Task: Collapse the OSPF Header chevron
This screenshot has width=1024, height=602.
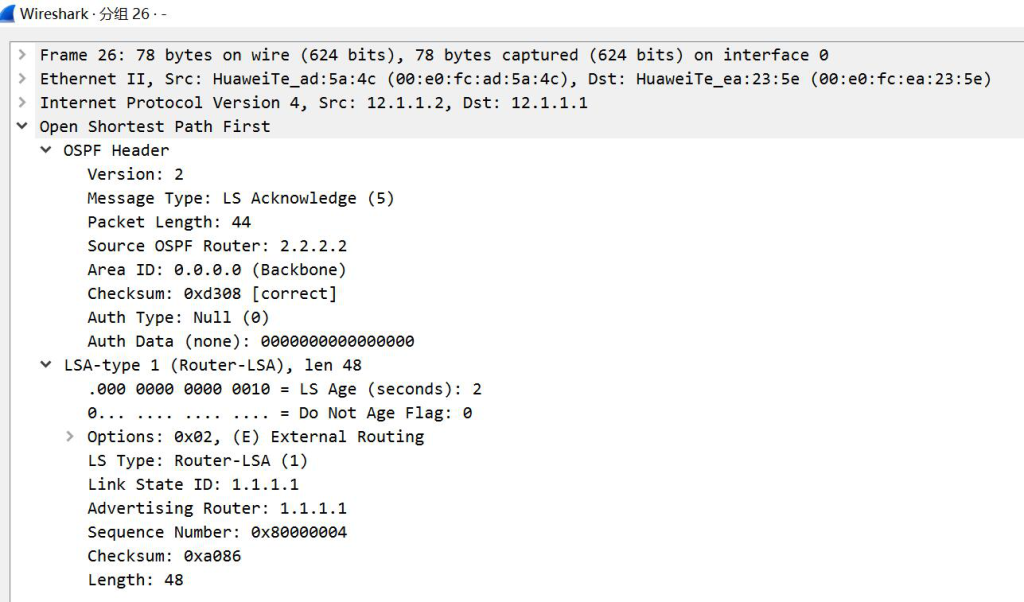Action: click(x=46, y=150)
